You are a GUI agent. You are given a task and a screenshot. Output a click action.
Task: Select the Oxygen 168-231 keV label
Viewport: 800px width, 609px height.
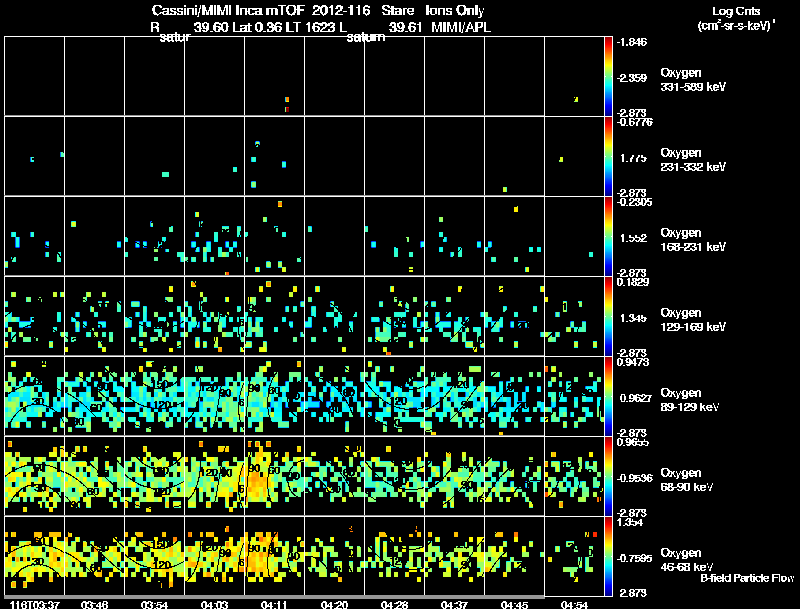693,240
